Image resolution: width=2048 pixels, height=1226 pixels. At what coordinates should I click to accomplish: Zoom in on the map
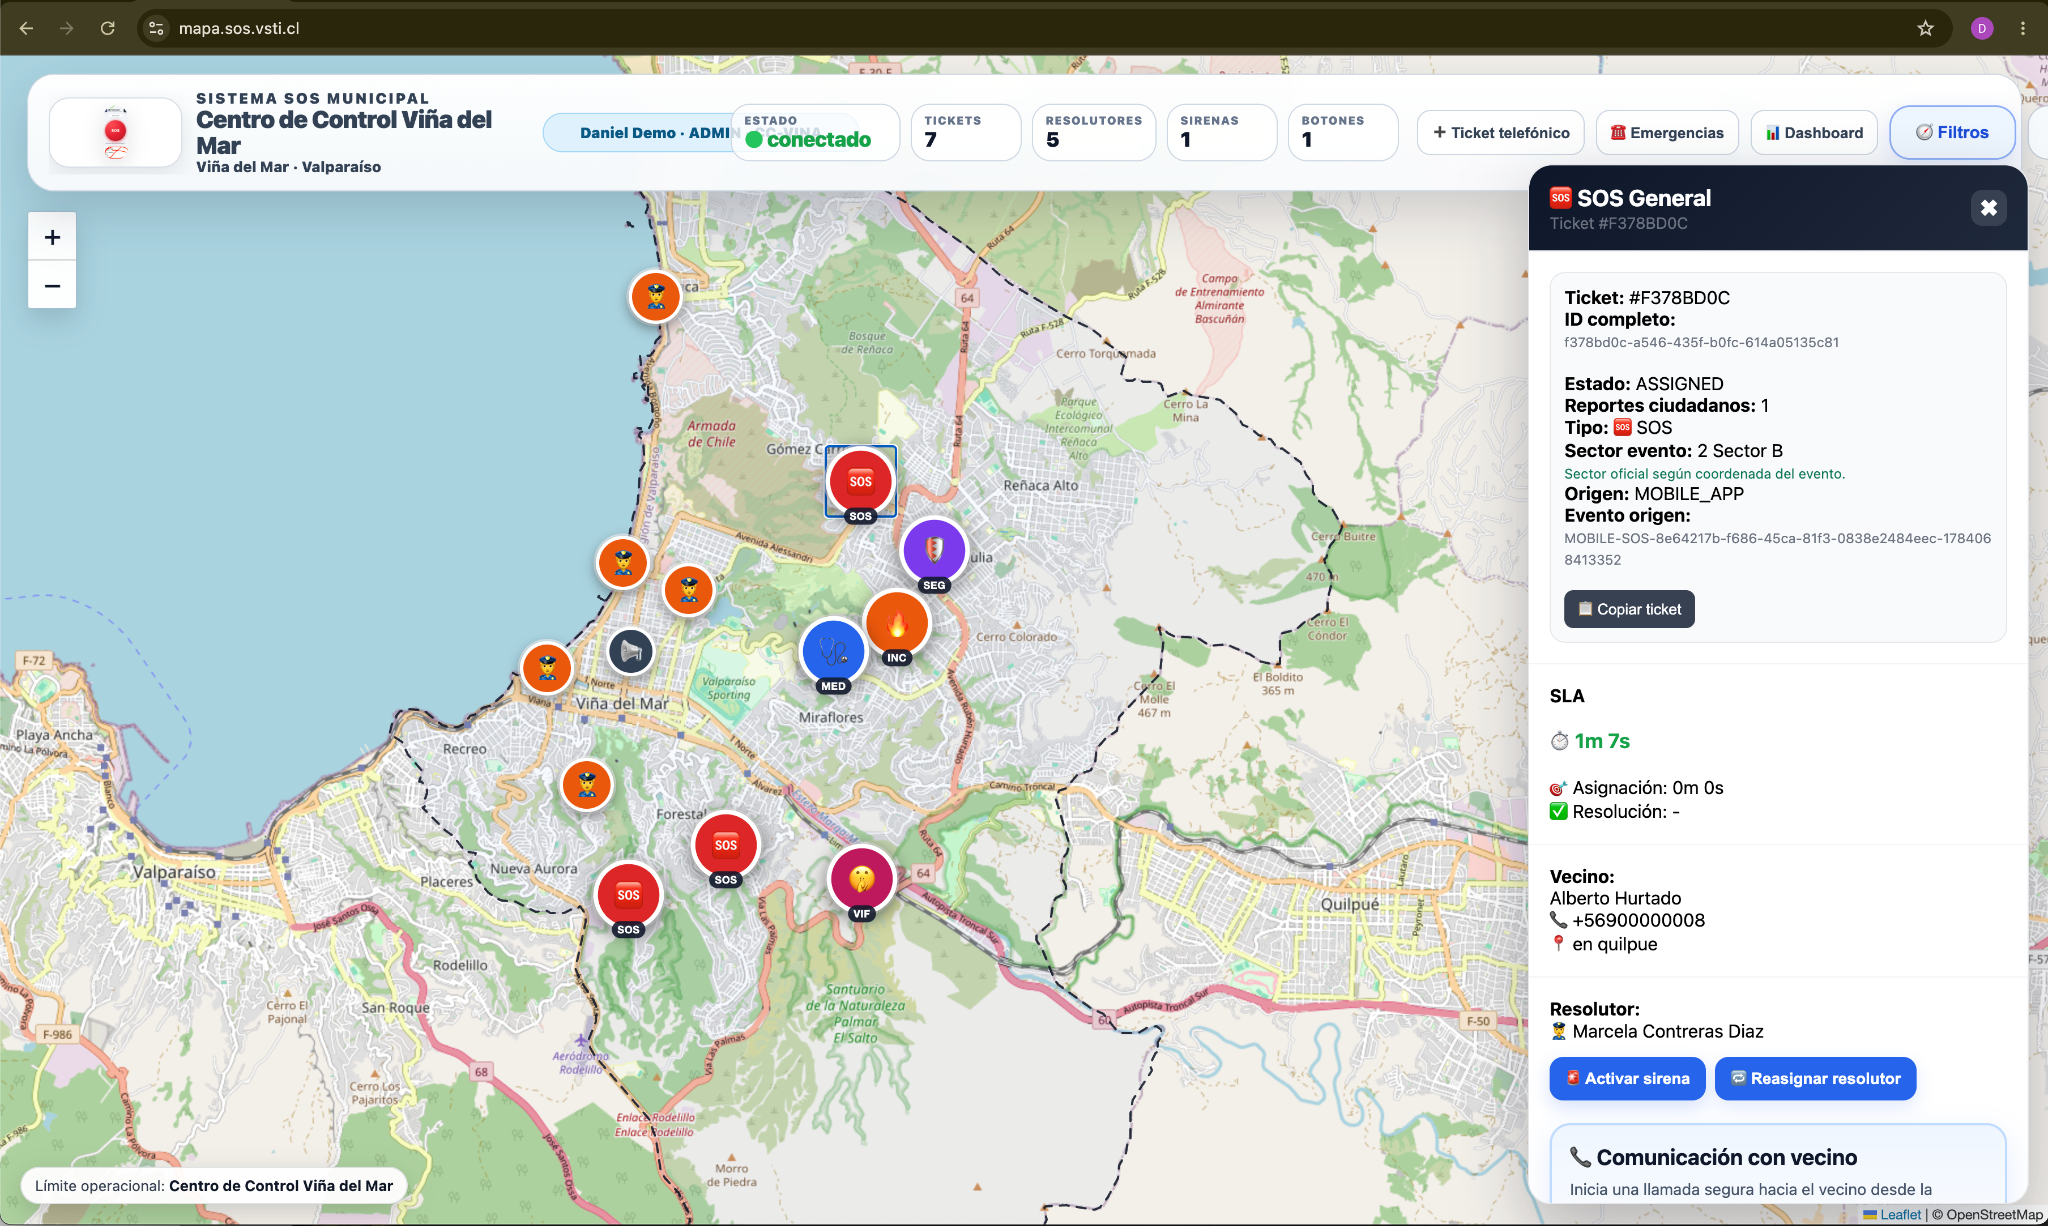click(x=52, y=237)
